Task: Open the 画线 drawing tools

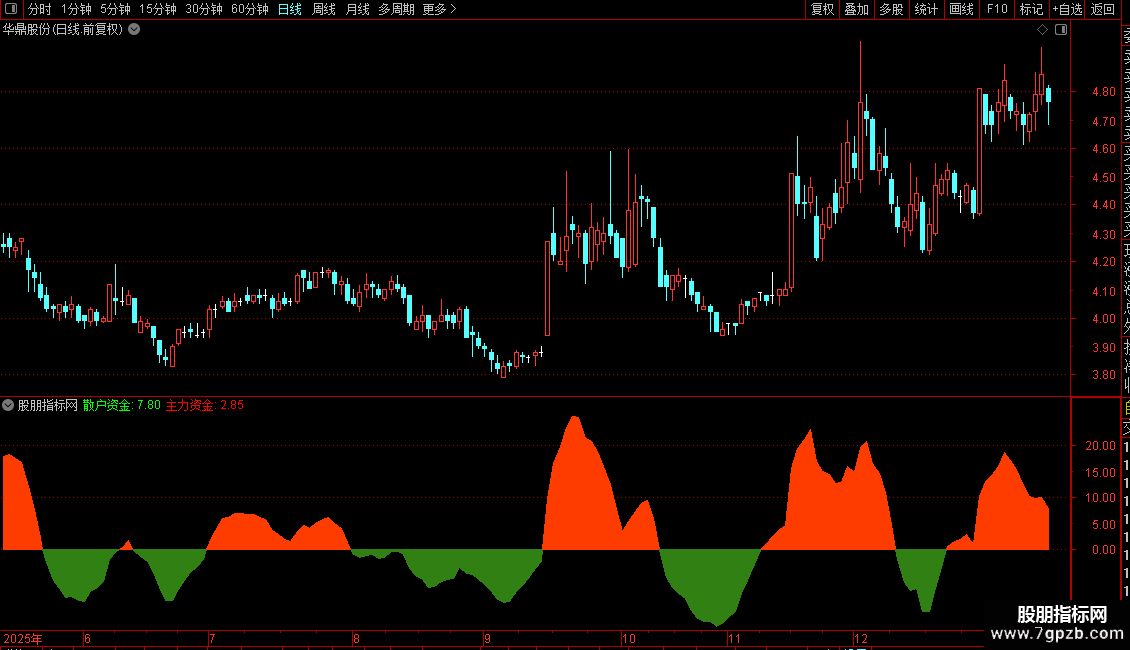Action: click(961, 9)
